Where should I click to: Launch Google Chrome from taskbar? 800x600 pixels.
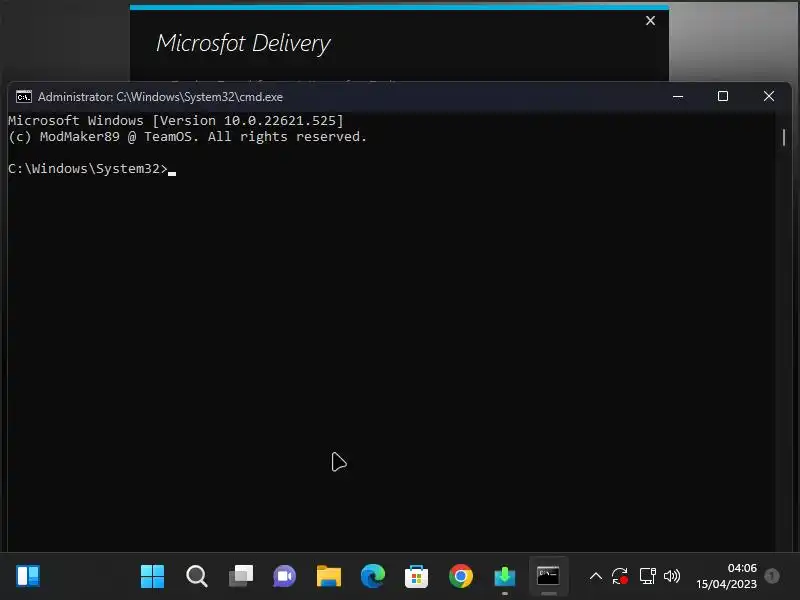point(461,576)
